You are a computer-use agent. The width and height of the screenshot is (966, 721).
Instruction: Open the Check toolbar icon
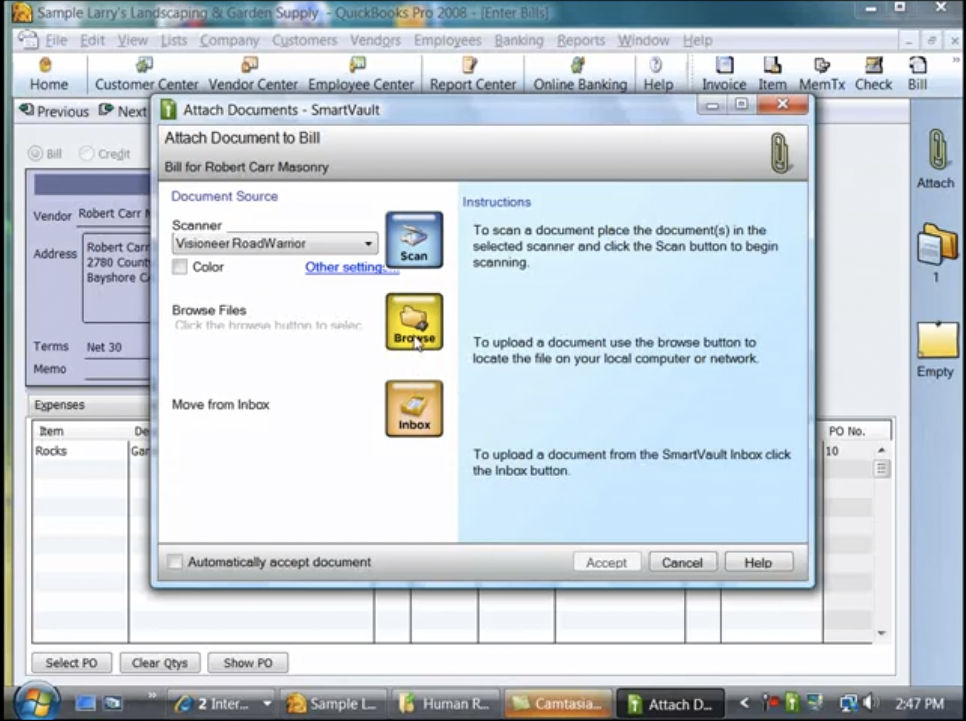(873, 74)
